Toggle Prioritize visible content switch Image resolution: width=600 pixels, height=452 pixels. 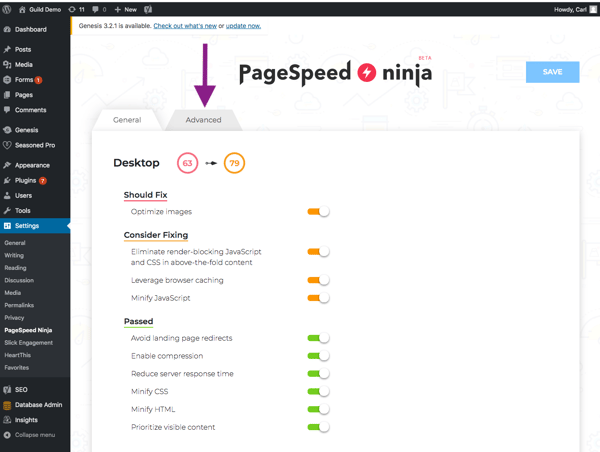tap(318, 427)
